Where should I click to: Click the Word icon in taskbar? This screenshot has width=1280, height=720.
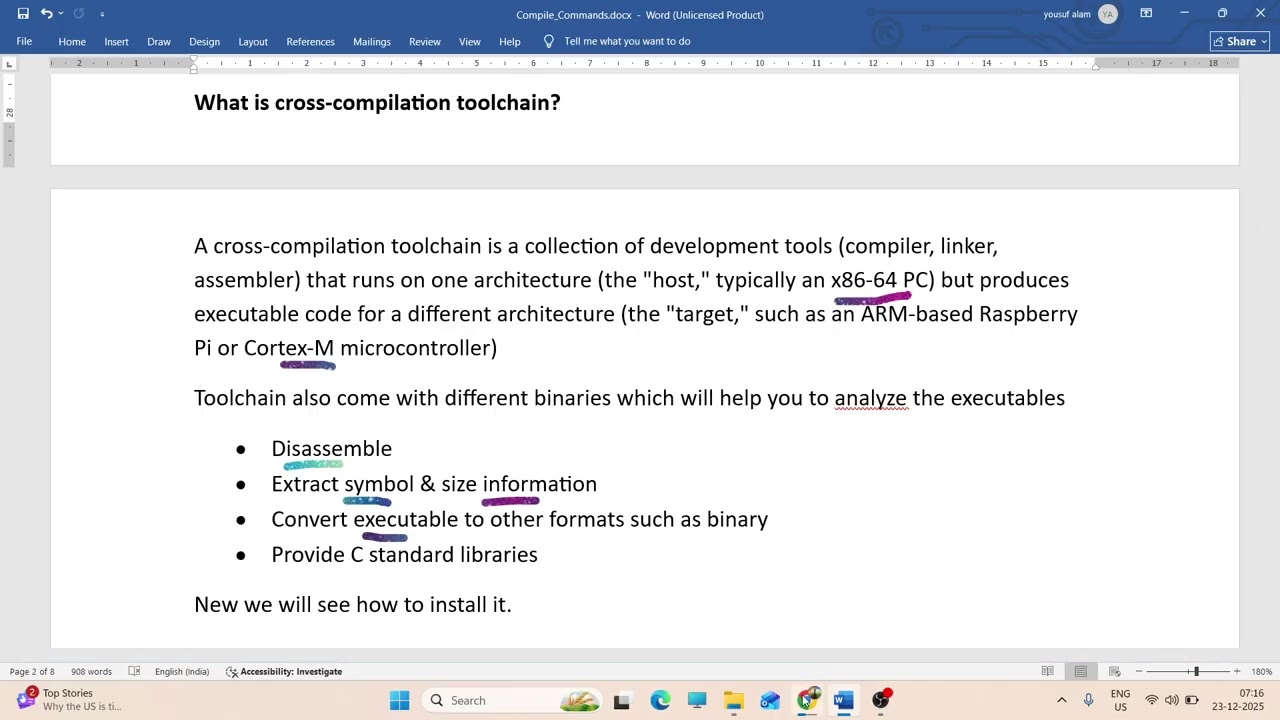(844, 701)
